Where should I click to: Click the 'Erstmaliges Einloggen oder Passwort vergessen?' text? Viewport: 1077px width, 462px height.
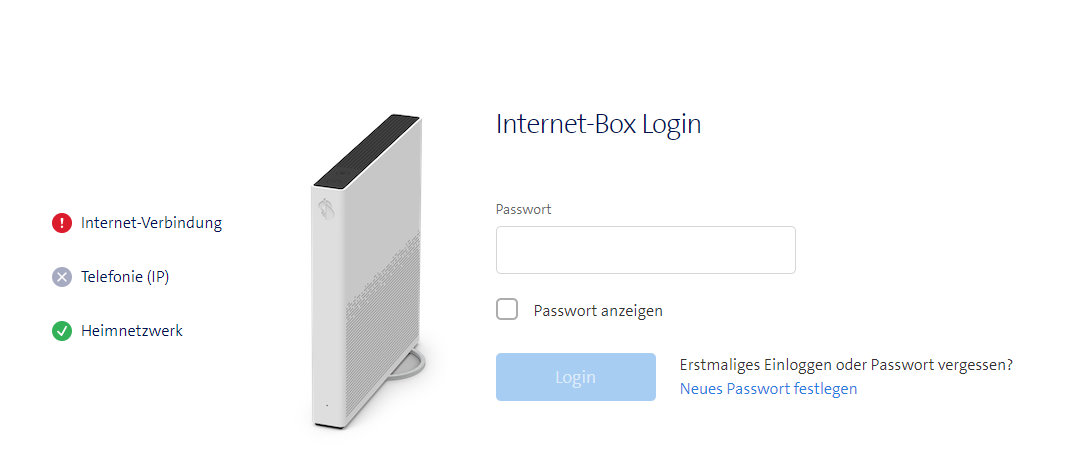(846, 365)
